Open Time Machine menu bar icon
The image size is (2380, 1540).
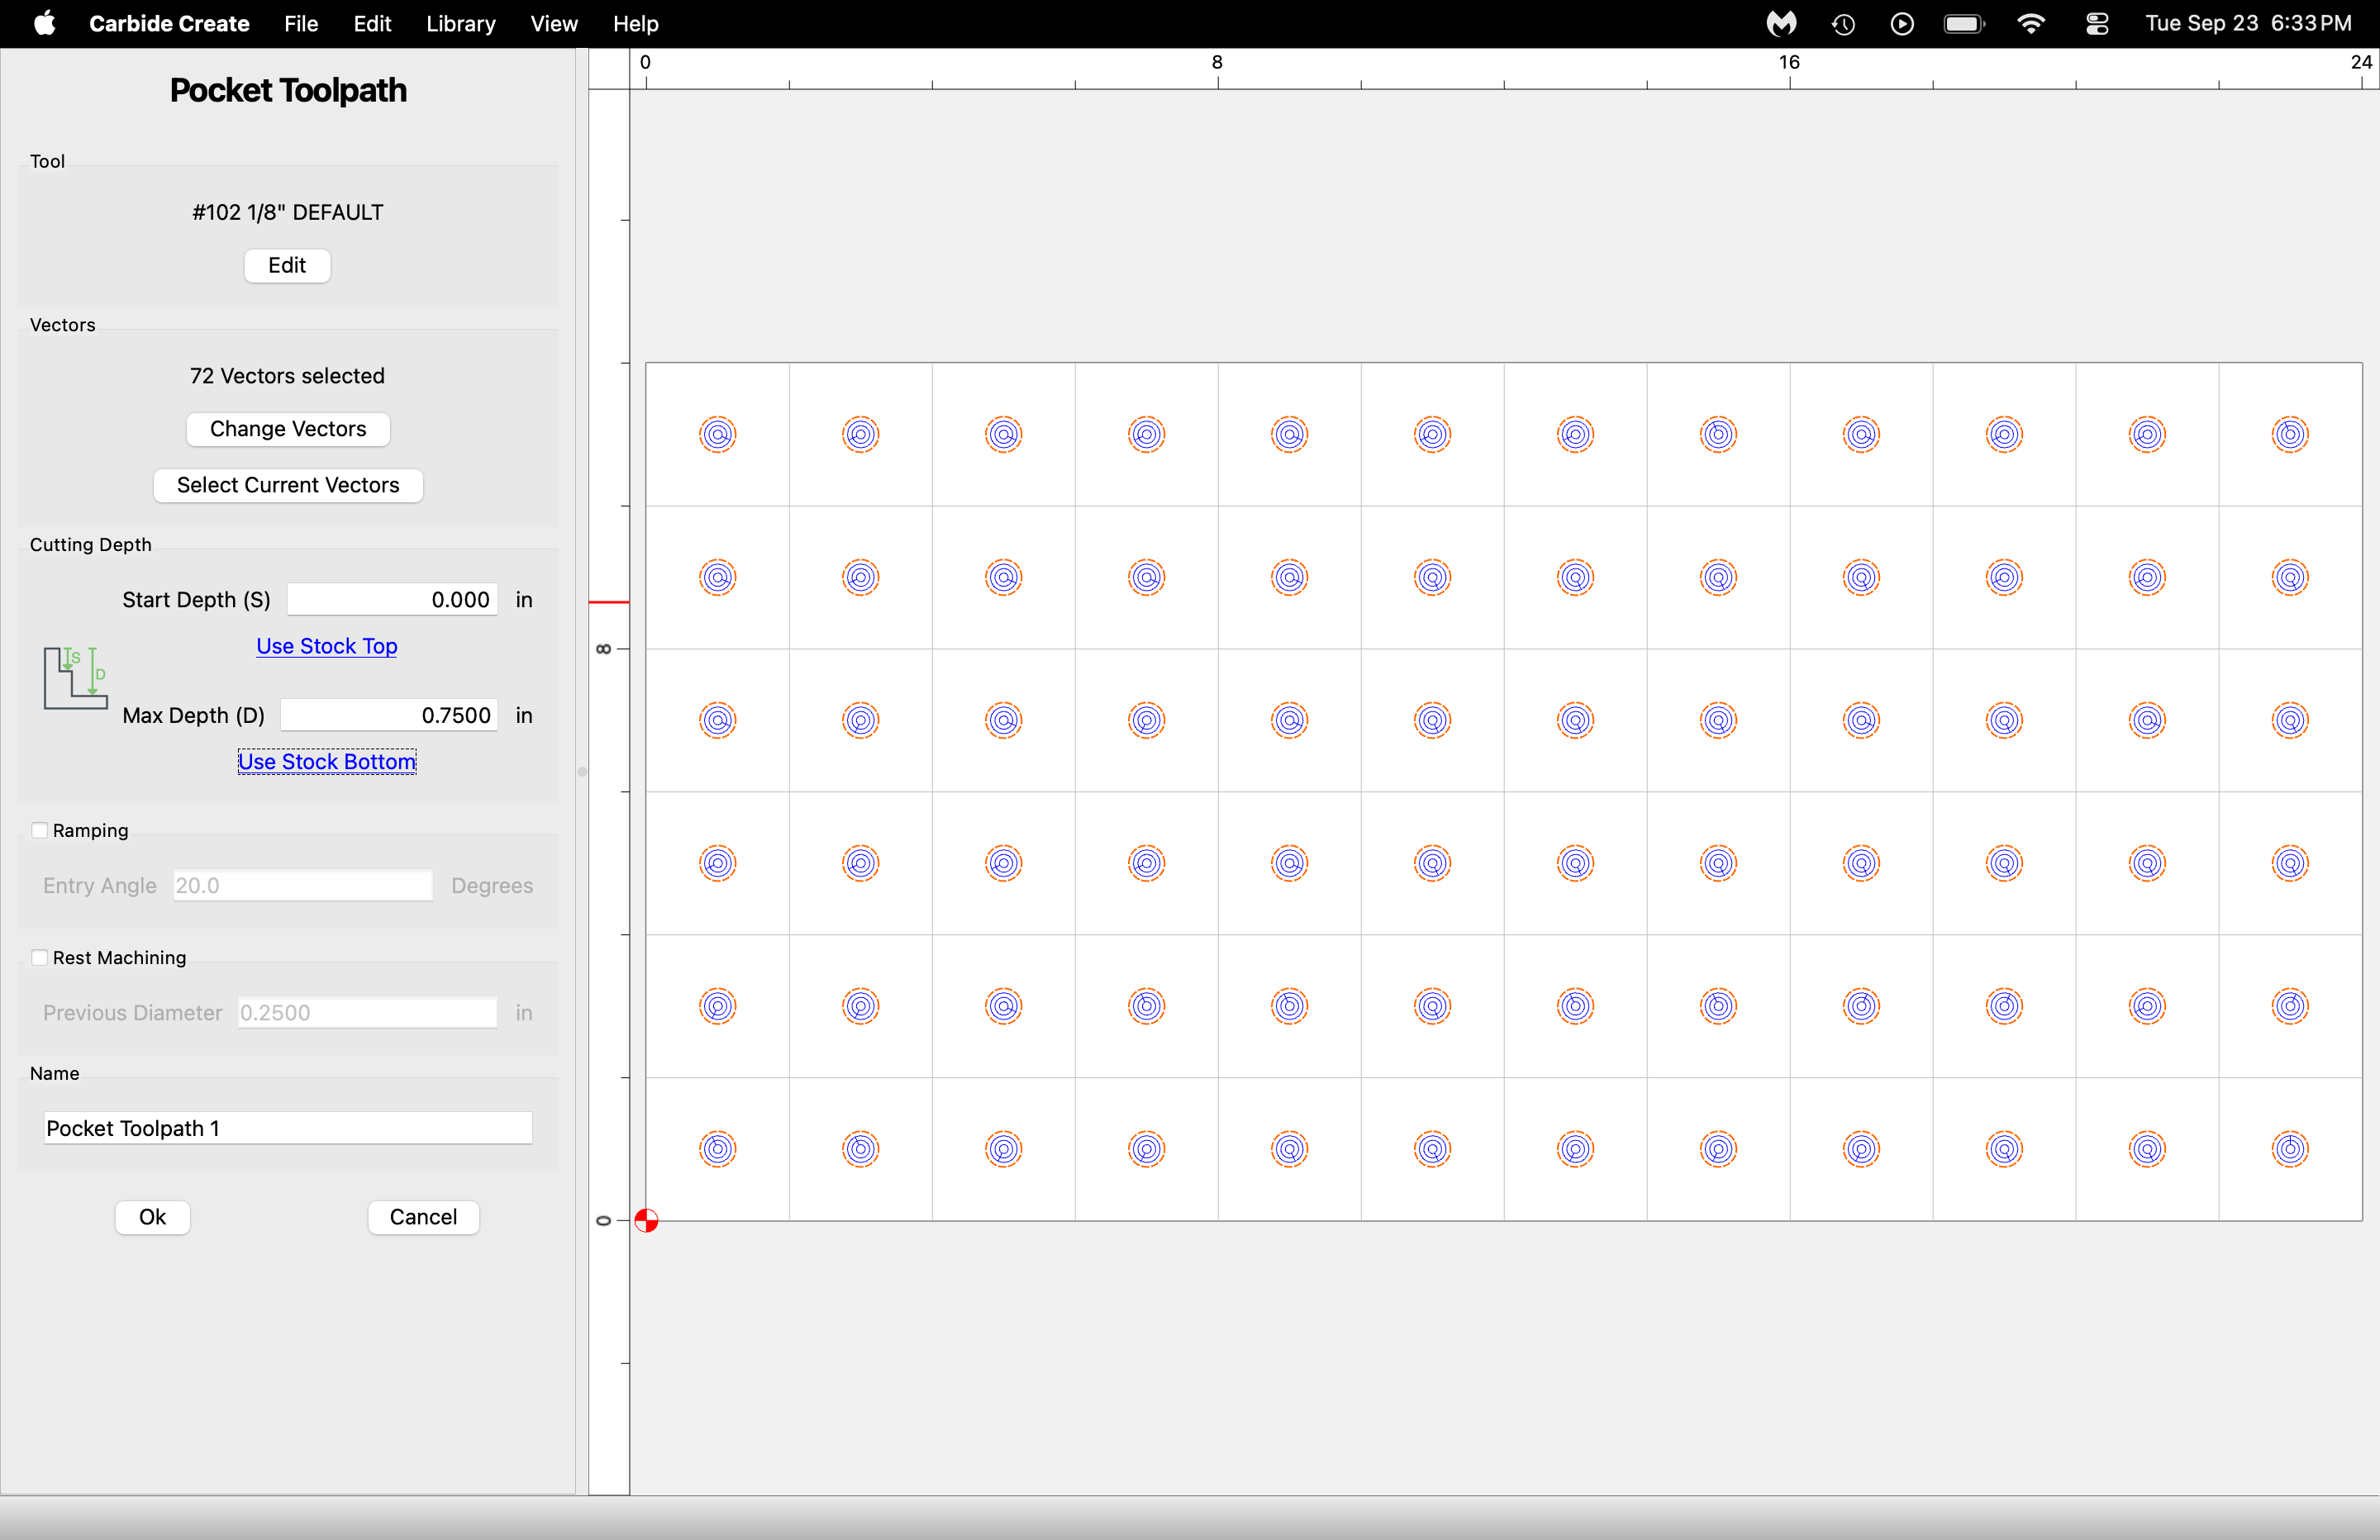coord(1843,23)
